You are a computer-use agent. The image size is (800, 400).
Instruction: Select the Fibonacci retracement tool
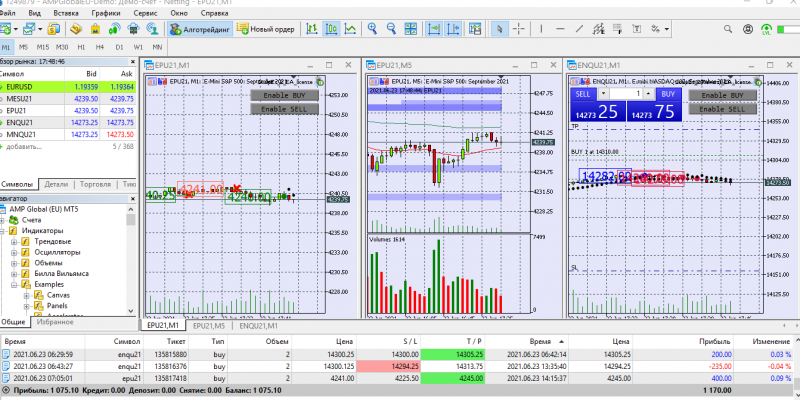(x=618, y=29)
